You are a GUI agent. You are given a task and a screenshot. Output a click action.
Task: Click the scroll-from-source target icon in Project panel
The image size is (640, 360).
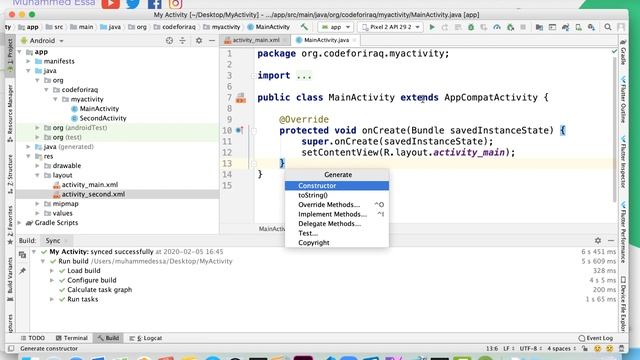tap(169, 40)
